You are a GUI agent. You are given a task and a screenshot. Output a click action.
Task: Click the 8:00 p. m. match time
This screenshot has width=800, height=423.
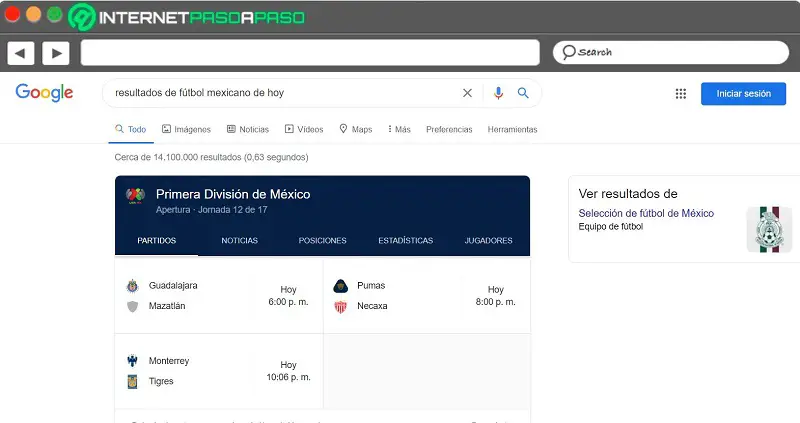[495, 302]
